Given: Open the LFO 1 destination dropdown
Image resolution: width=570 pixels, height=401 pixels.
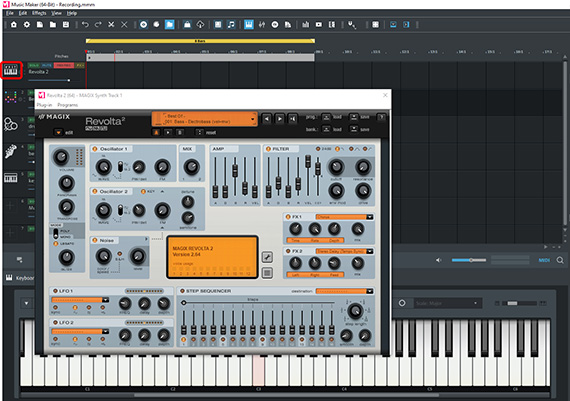Looking at the screenshot, I should (x=80, y=300).
